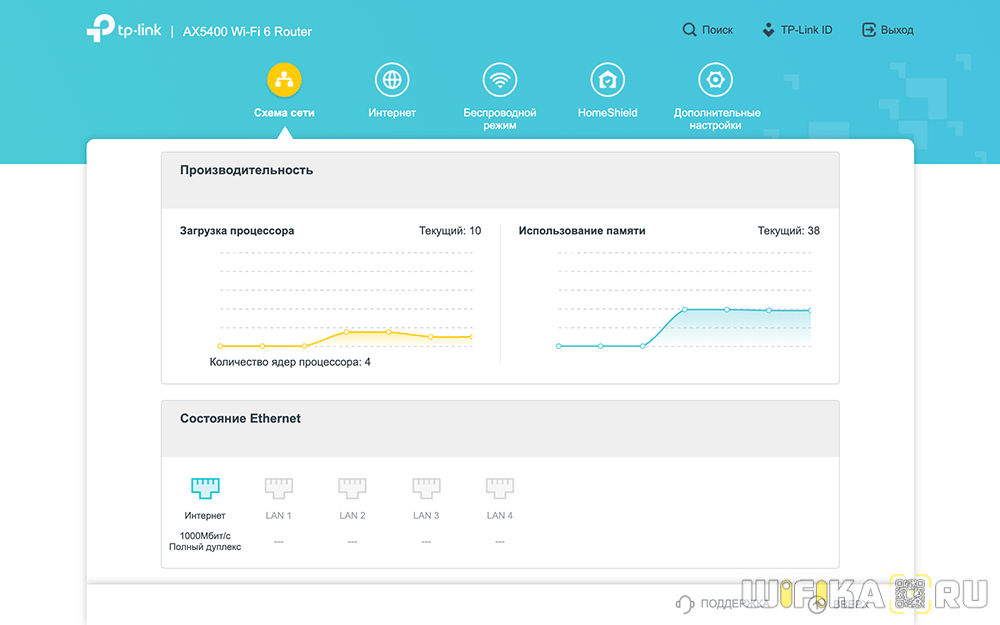Select the blue Интернет Ethernet port icon
Image resolution: width=1000 pixels, height=625 pixels.
(x=205, y=488)
